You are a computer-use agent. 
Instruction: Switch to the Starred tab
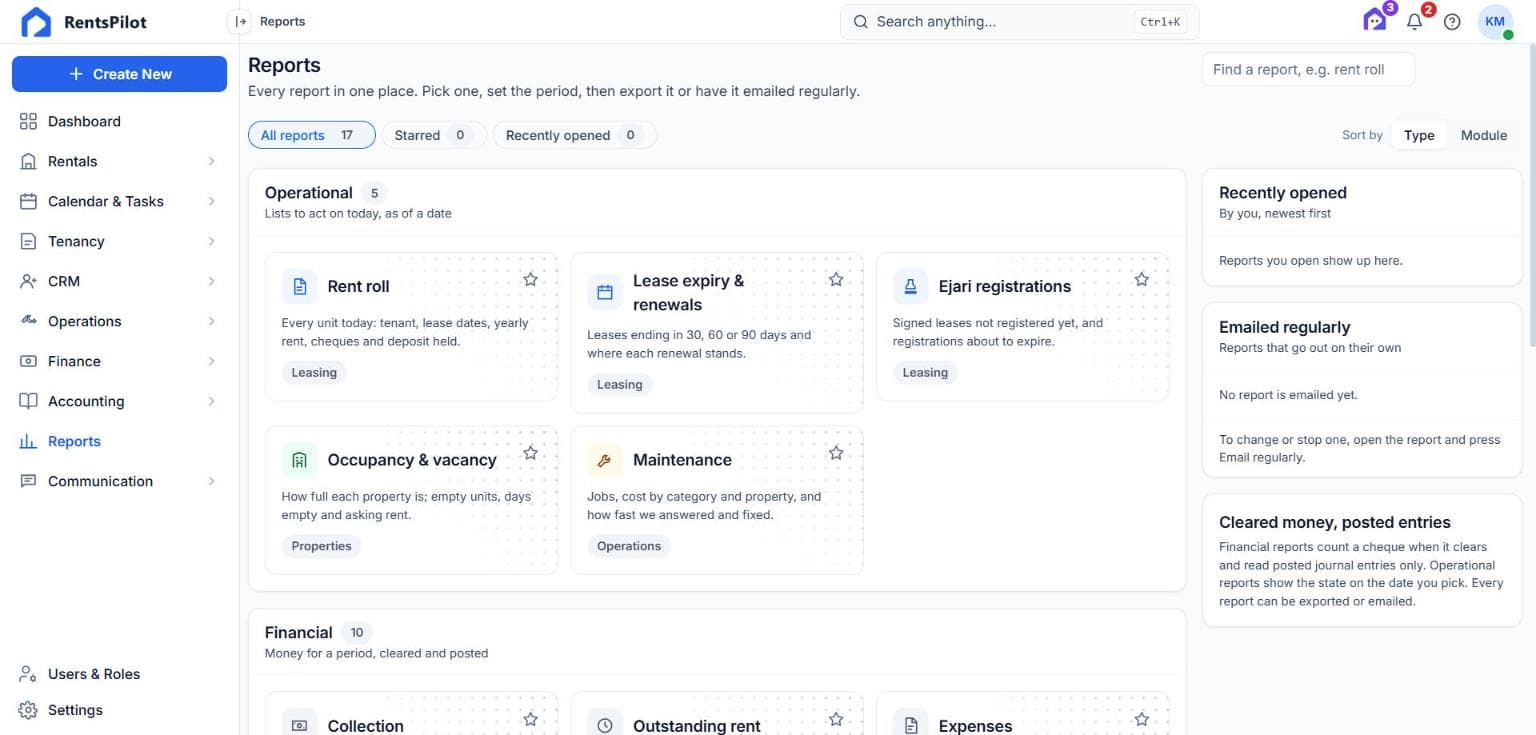point(434,135)
